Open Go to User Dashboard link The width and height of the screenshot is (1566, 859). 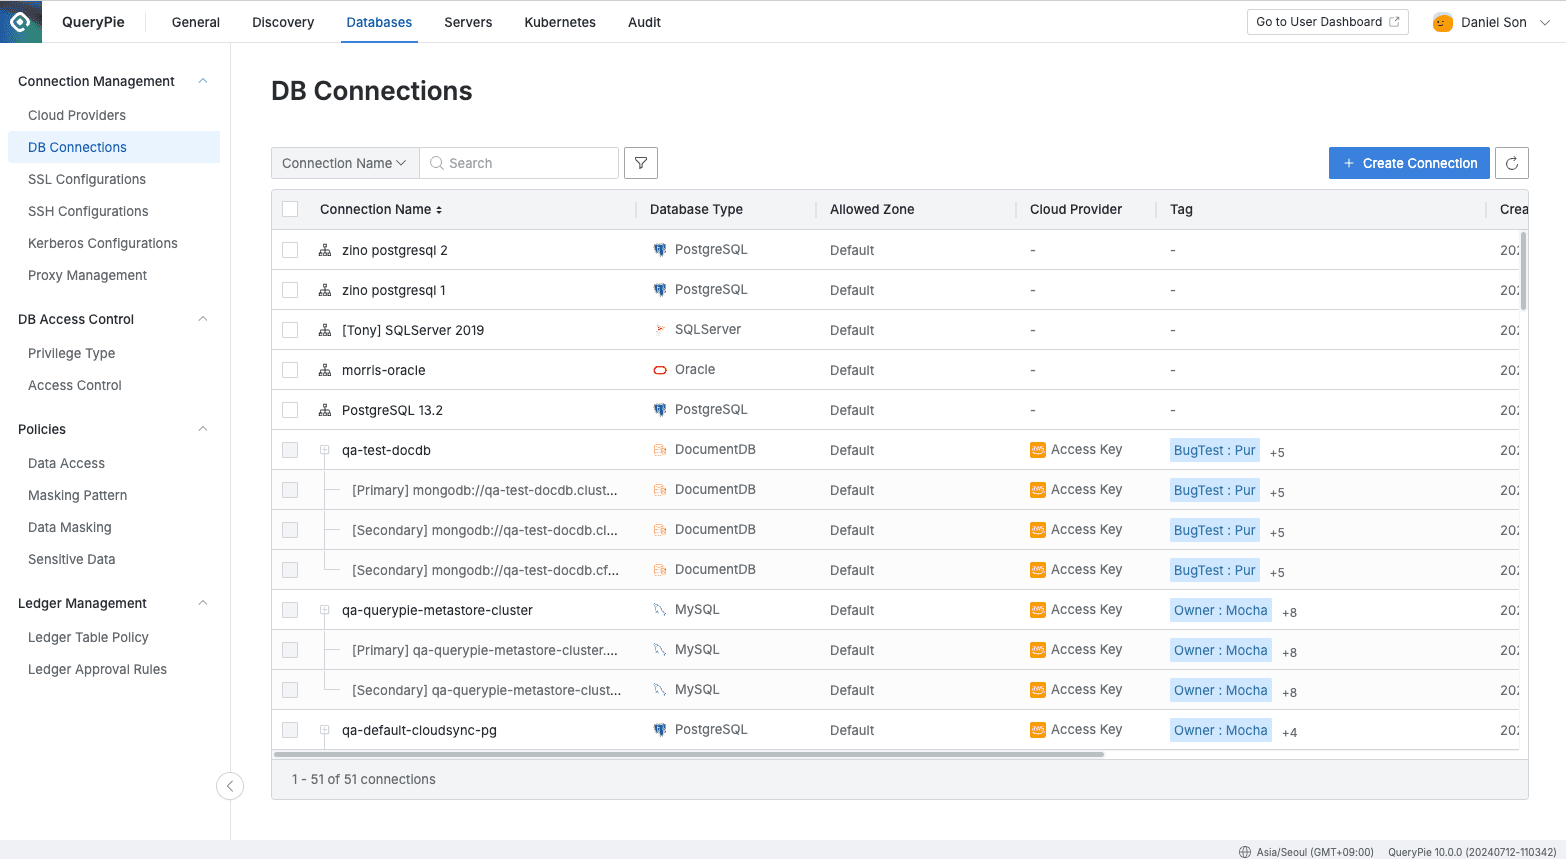pos(1327,21)
